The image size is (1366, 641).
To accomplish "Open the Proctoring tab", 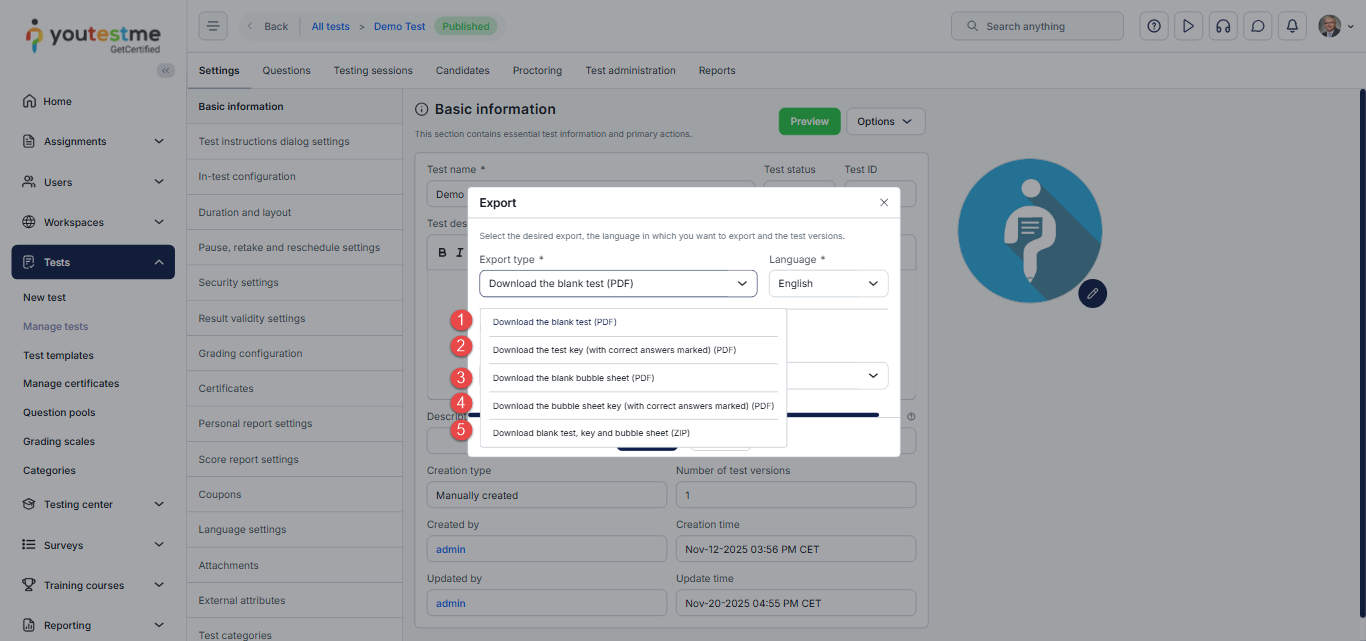I will 537,71.
